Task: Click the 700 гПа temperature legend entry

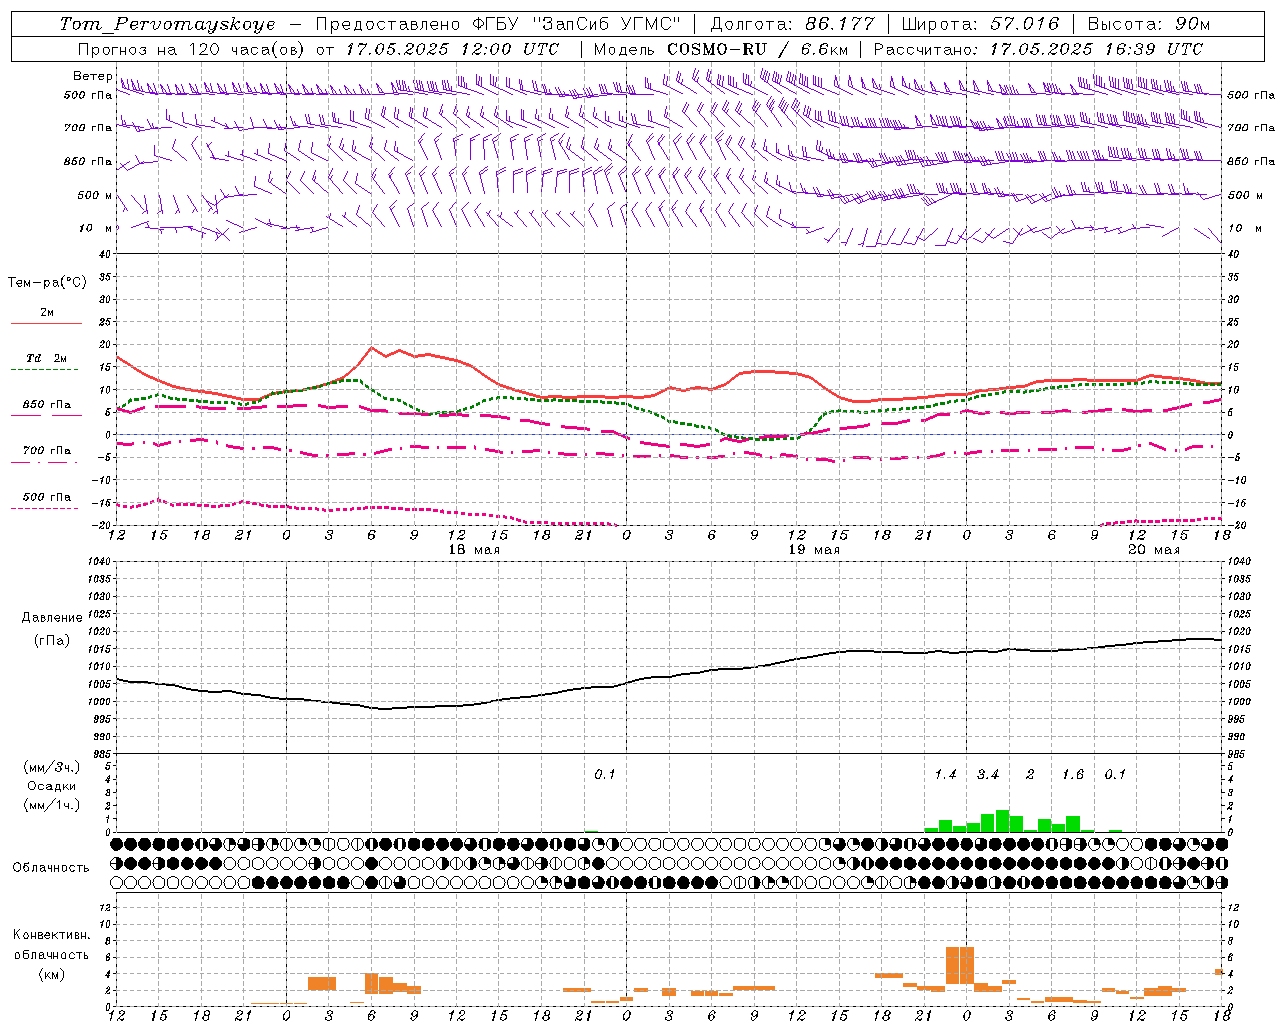Action: tap(47, 451)
